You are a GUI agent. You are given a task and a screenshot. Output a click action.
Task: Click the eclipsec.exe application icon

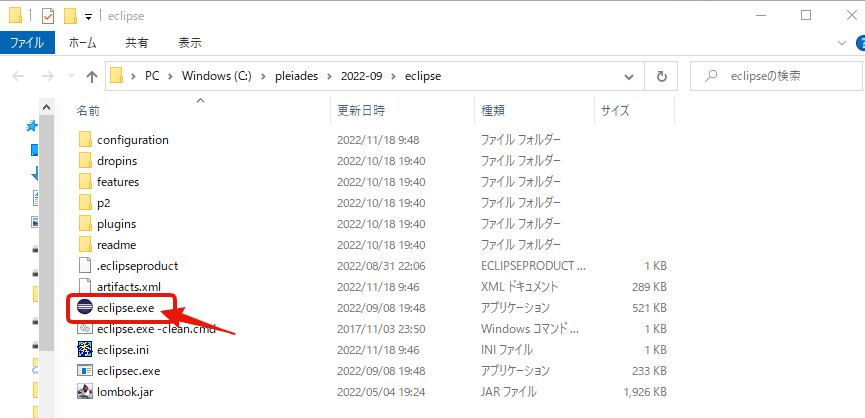(x=84, y=370)
